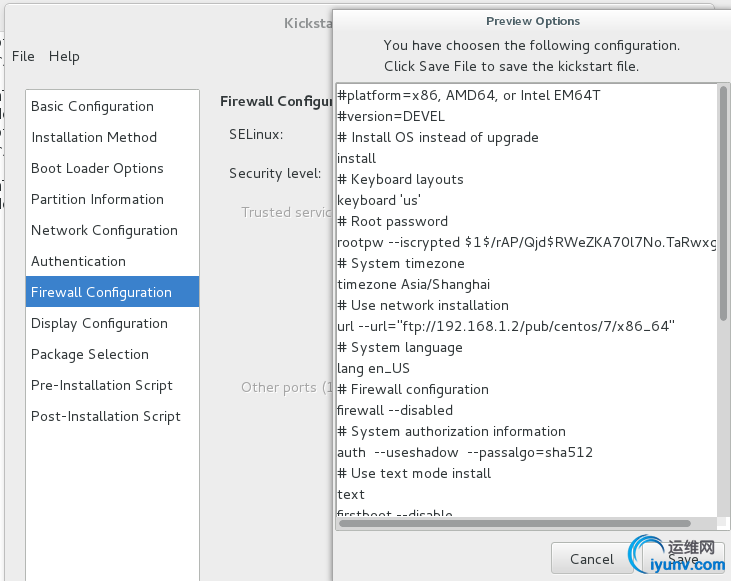Switch to Network Configuration

[x=104, y=230]
